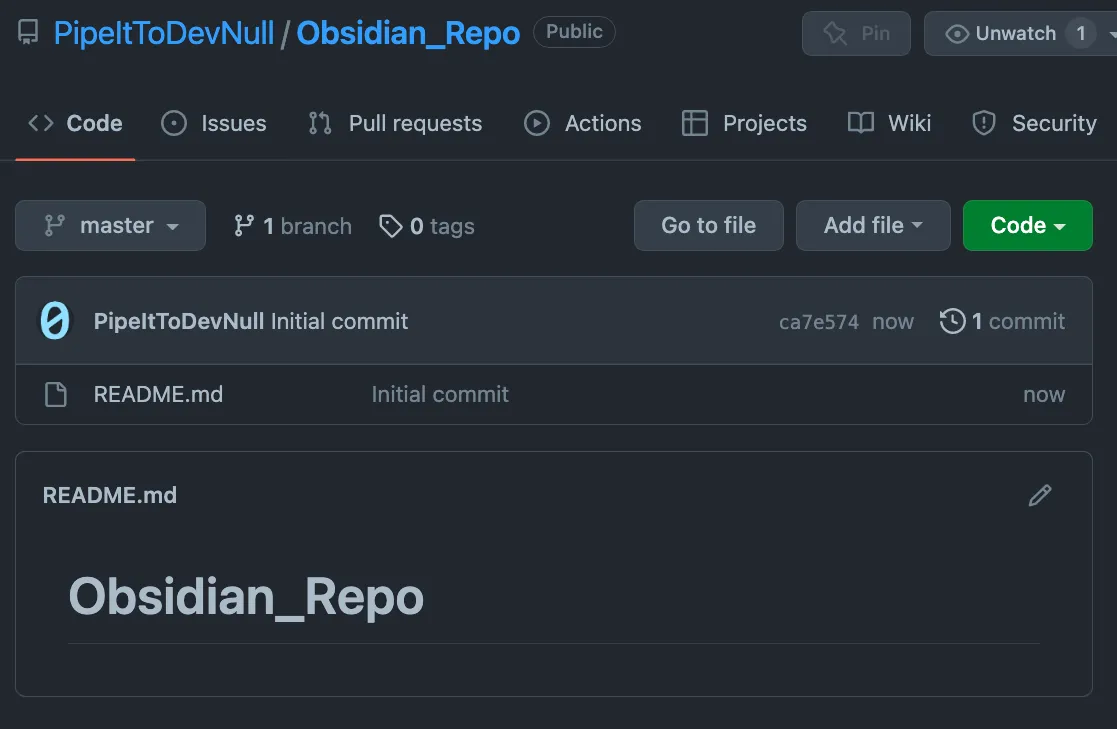
Task: Follow the 1 branch link
Action: tap(292, 226)
